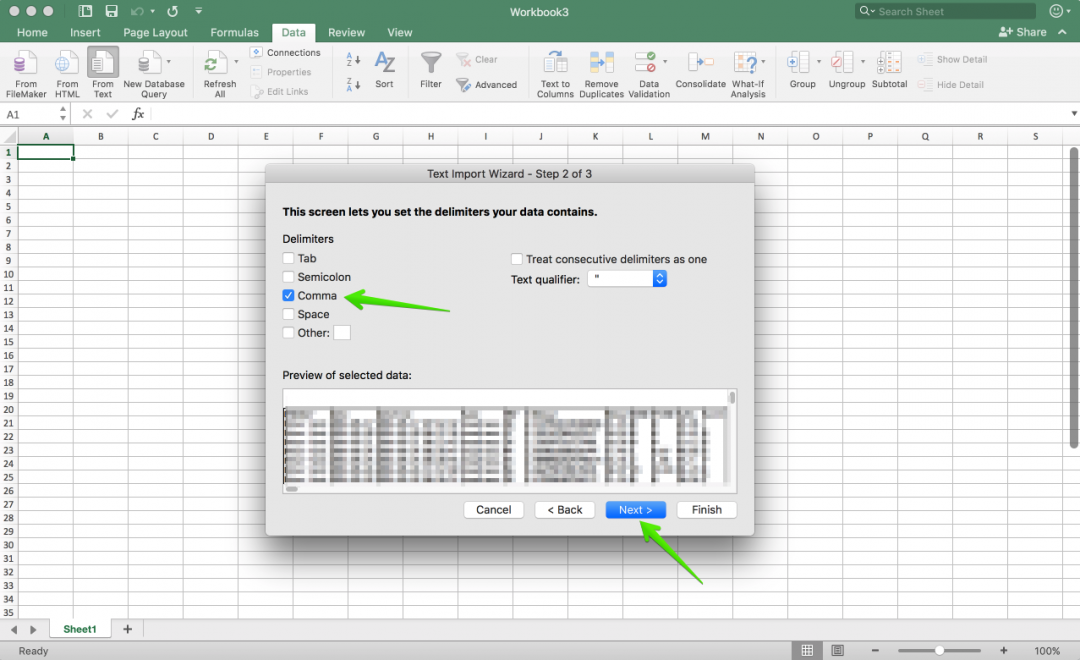Cancel the Text Import Wizard
The image size is (1080, 660).
click(x=493, y=509)
